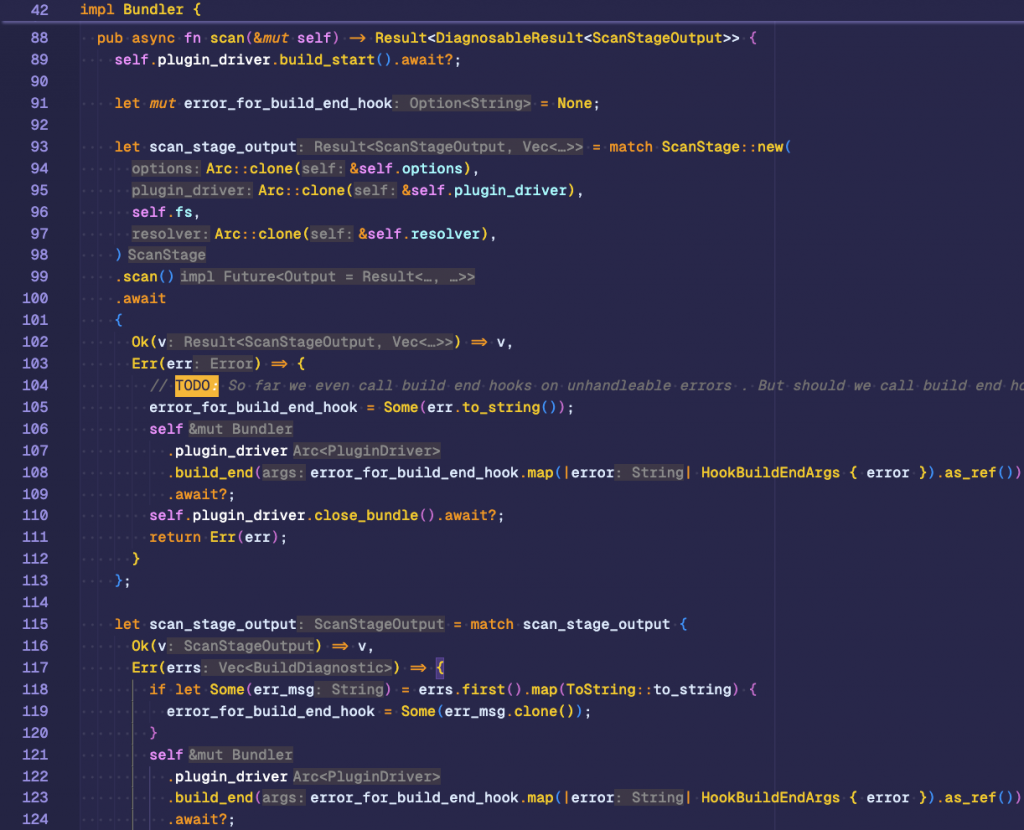Click the 'build_start' method call on line 89
This screenshot has width=1024, height=830.
tap(327, 60)
